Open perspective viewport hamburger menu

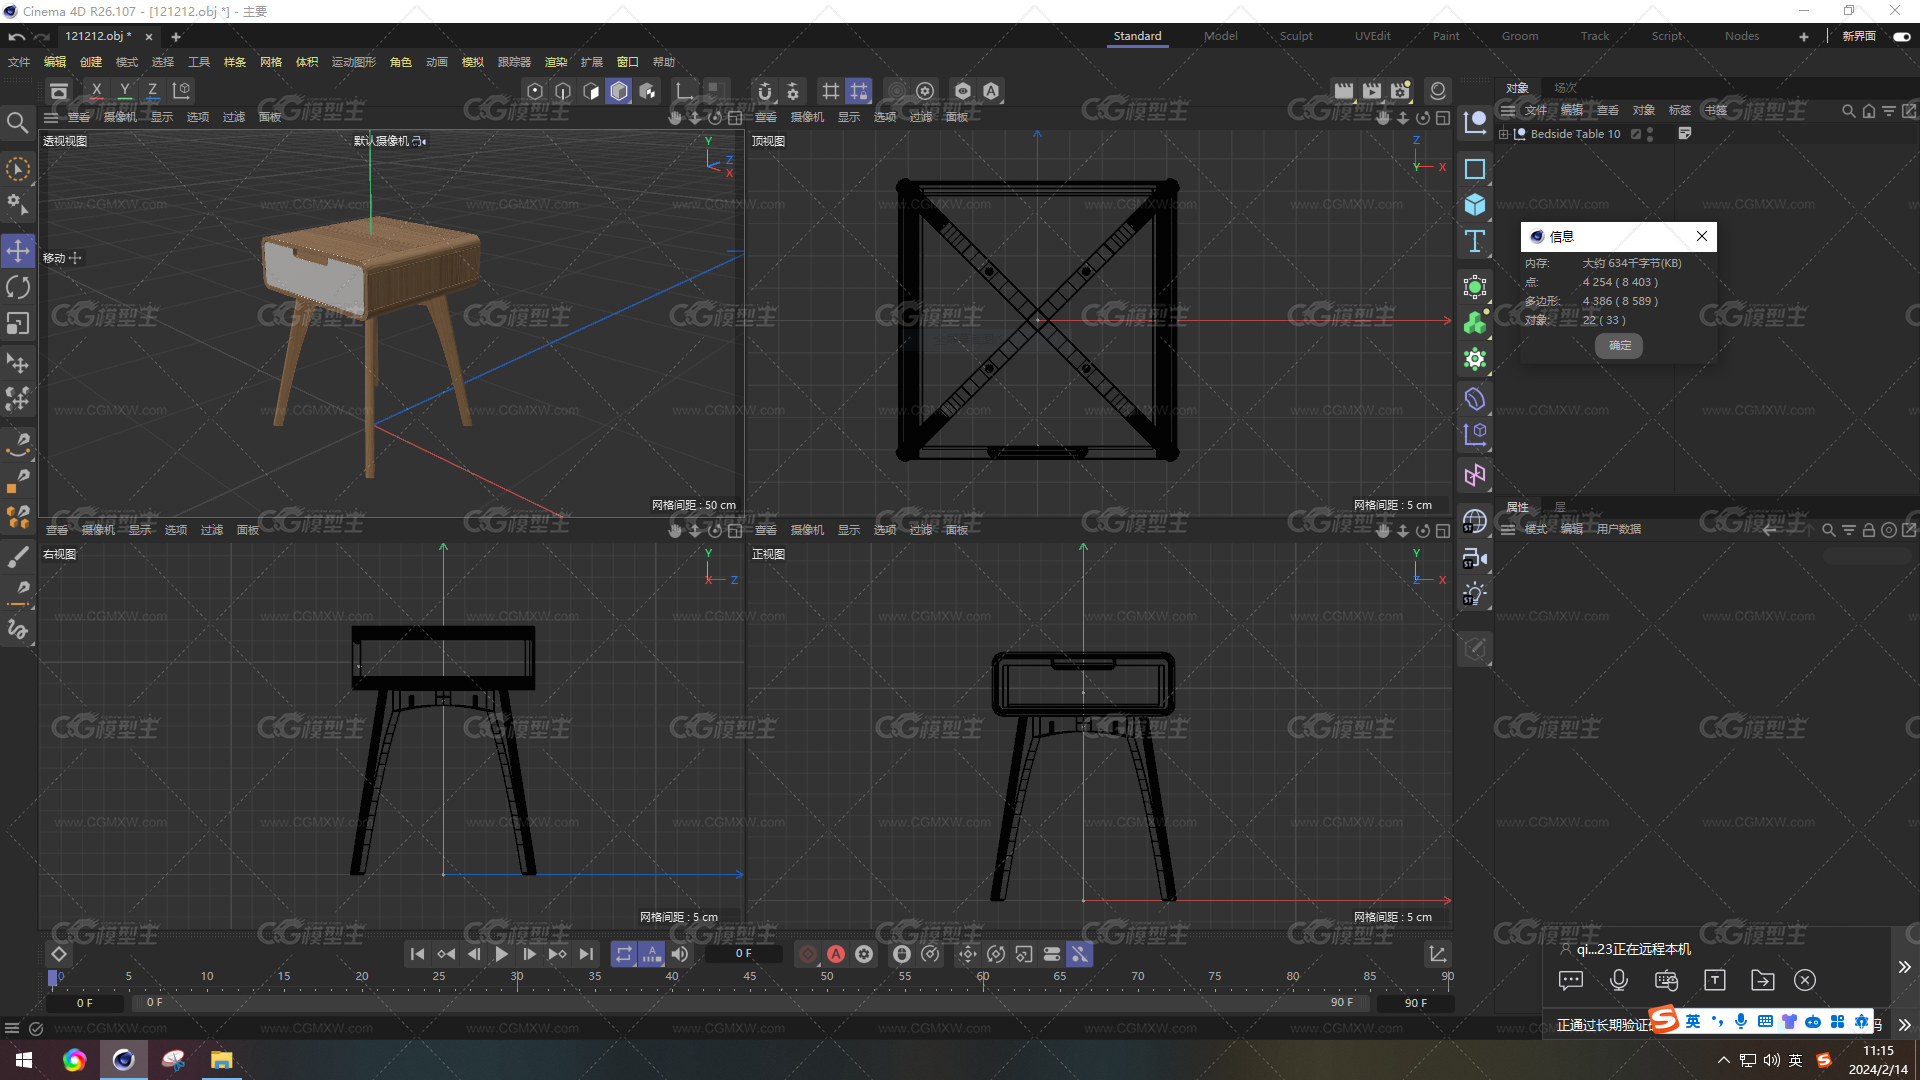[x=51, y=117]
